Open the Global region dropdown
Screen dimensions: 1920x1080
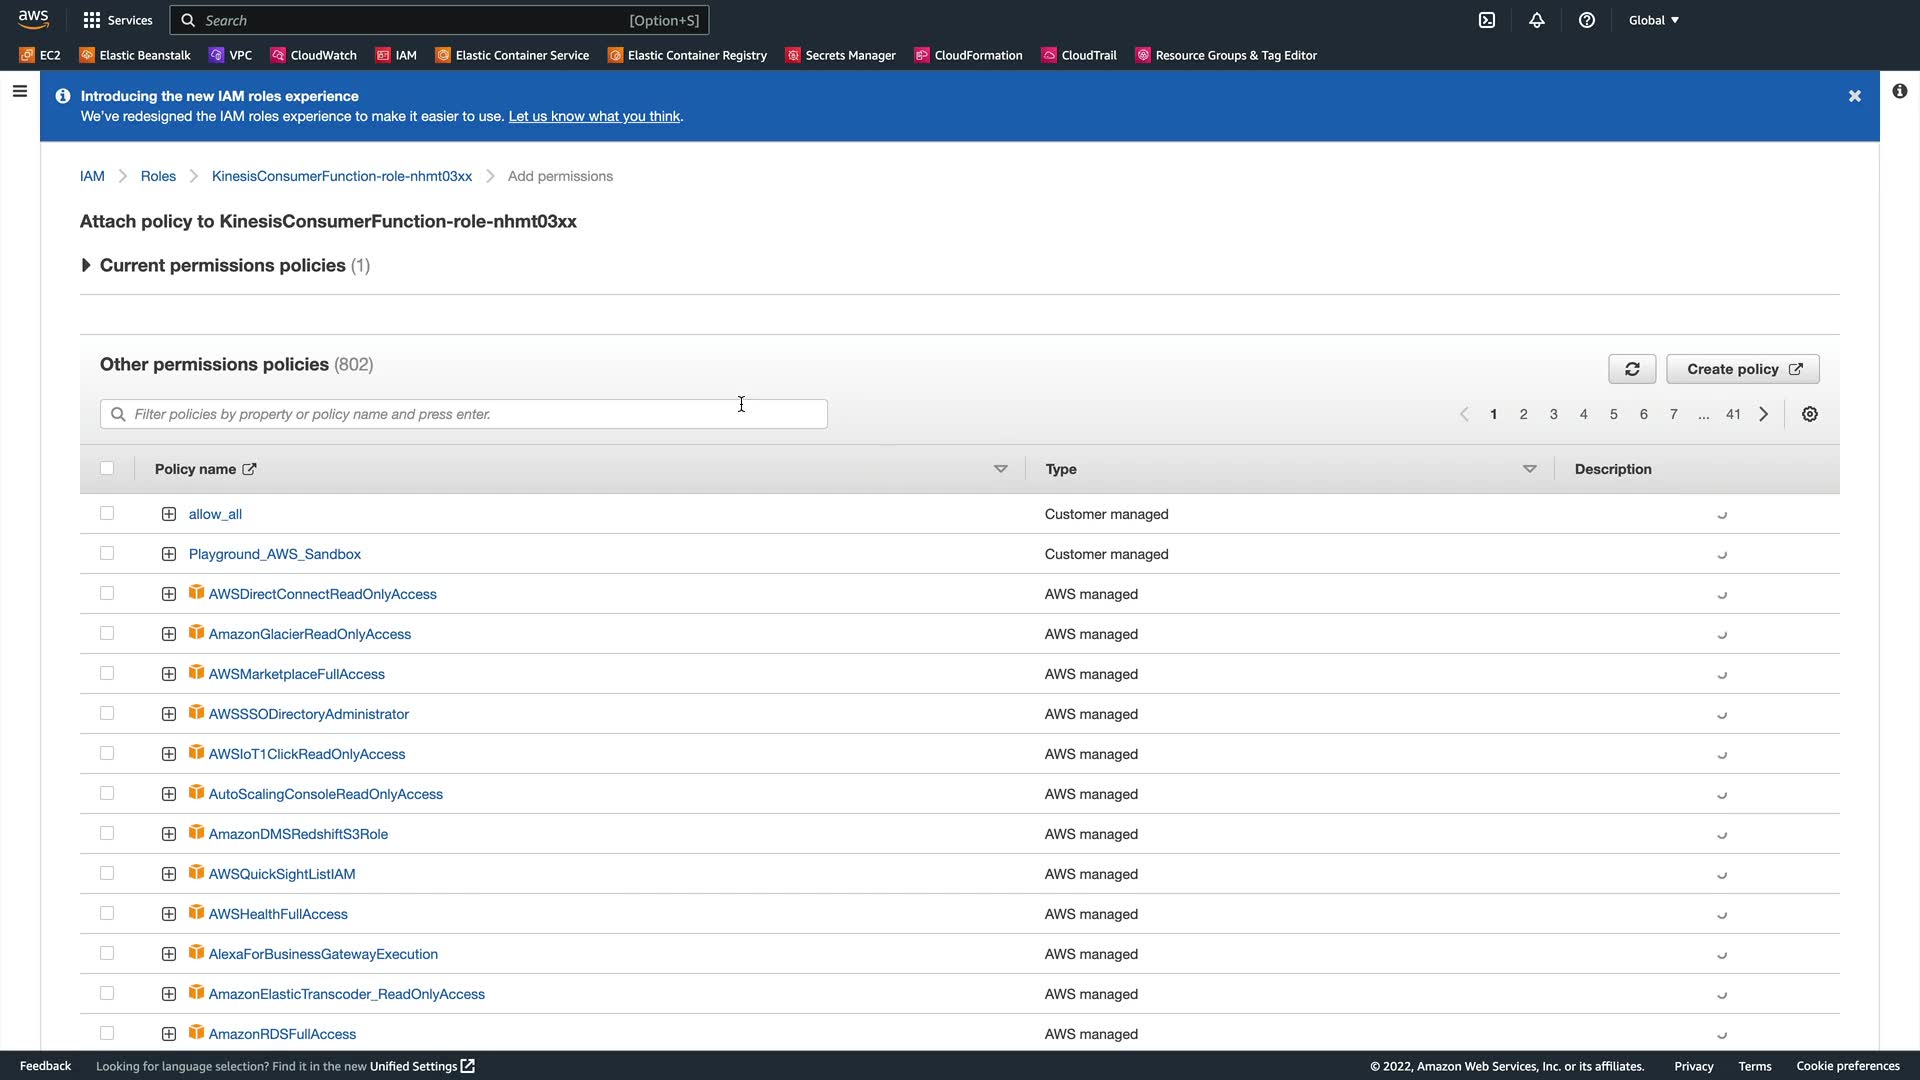[x=1654, y=20]
